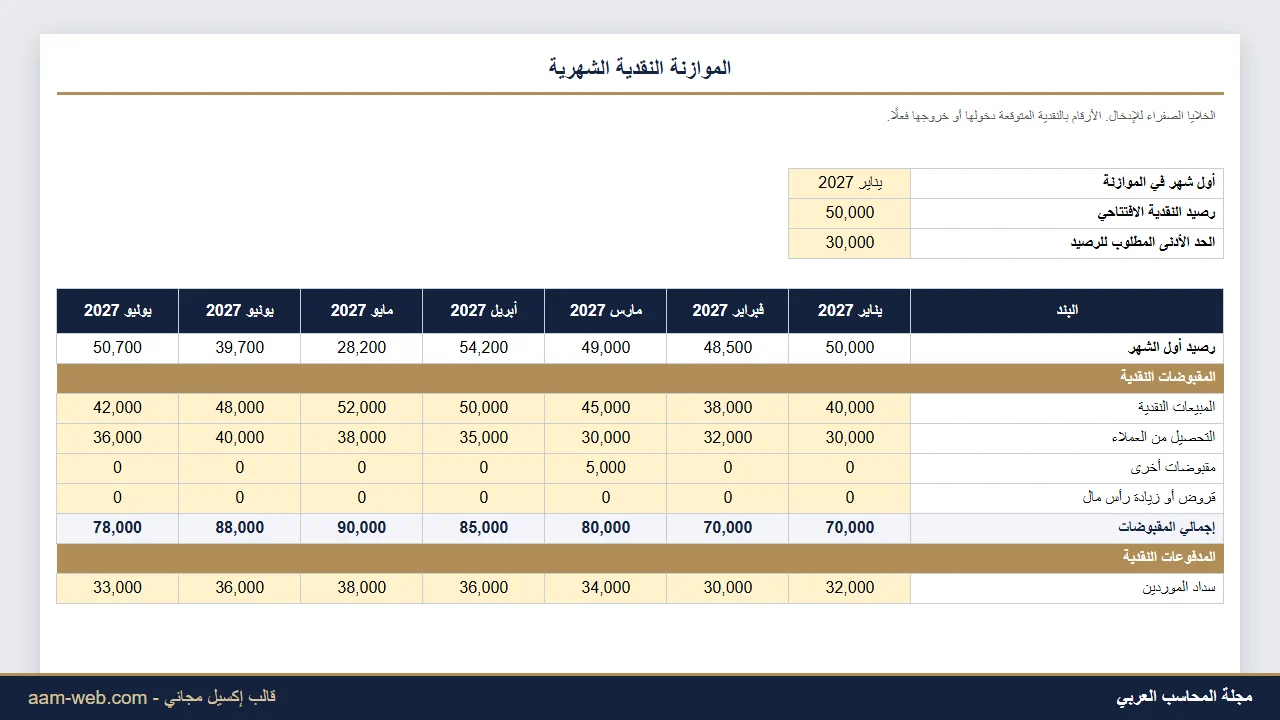Click the row label مقبوضات أخرى
This screenshot has width=1280, height=720.
click(1173, 468)
